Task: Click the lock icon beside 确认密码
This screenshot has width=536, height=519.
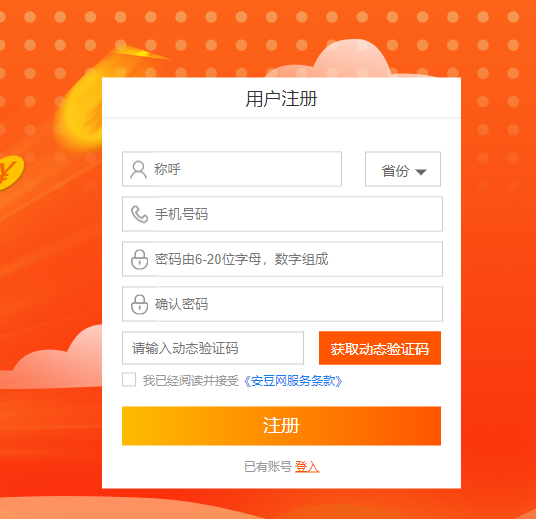Action: tap(139, 304)
